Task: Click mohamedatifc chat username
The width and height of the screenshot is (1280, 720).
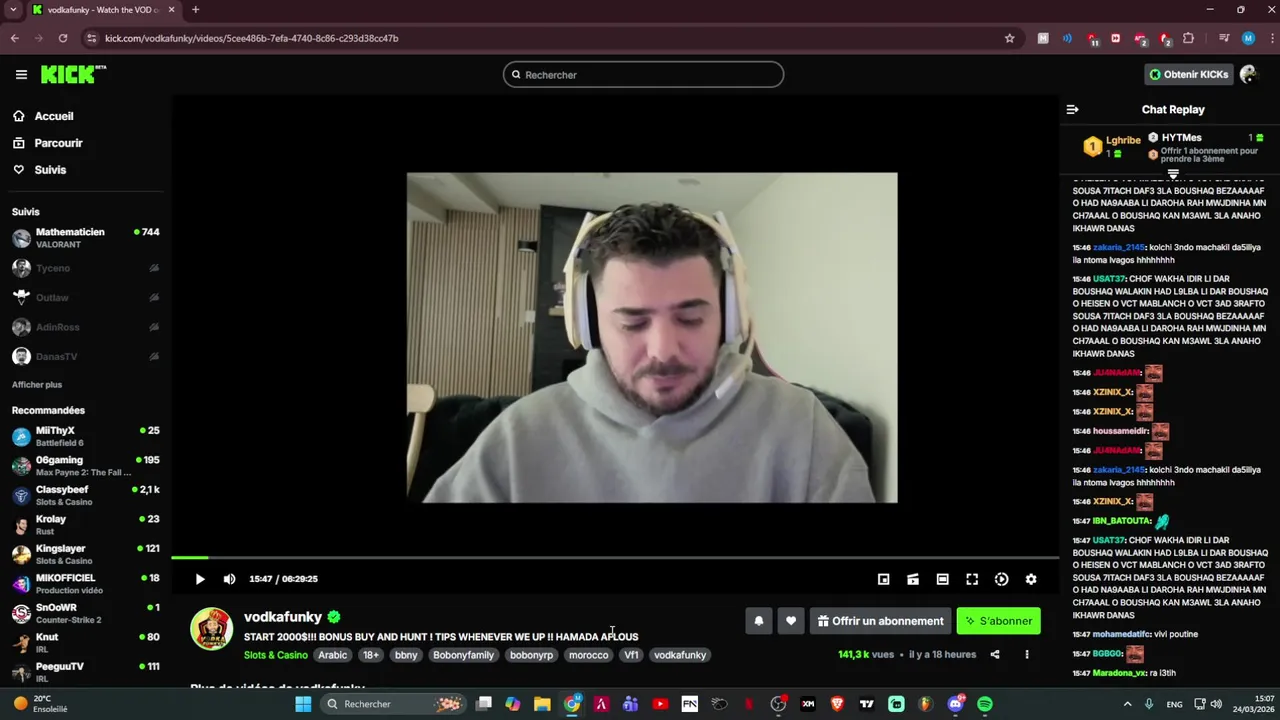Action: [1121, 634]
